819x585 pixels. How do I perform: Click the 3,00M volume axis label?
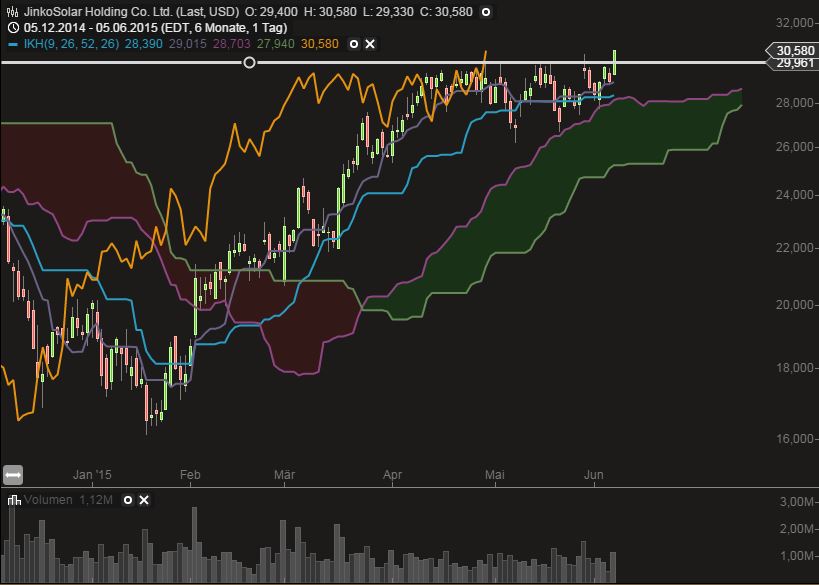[797, 502]
